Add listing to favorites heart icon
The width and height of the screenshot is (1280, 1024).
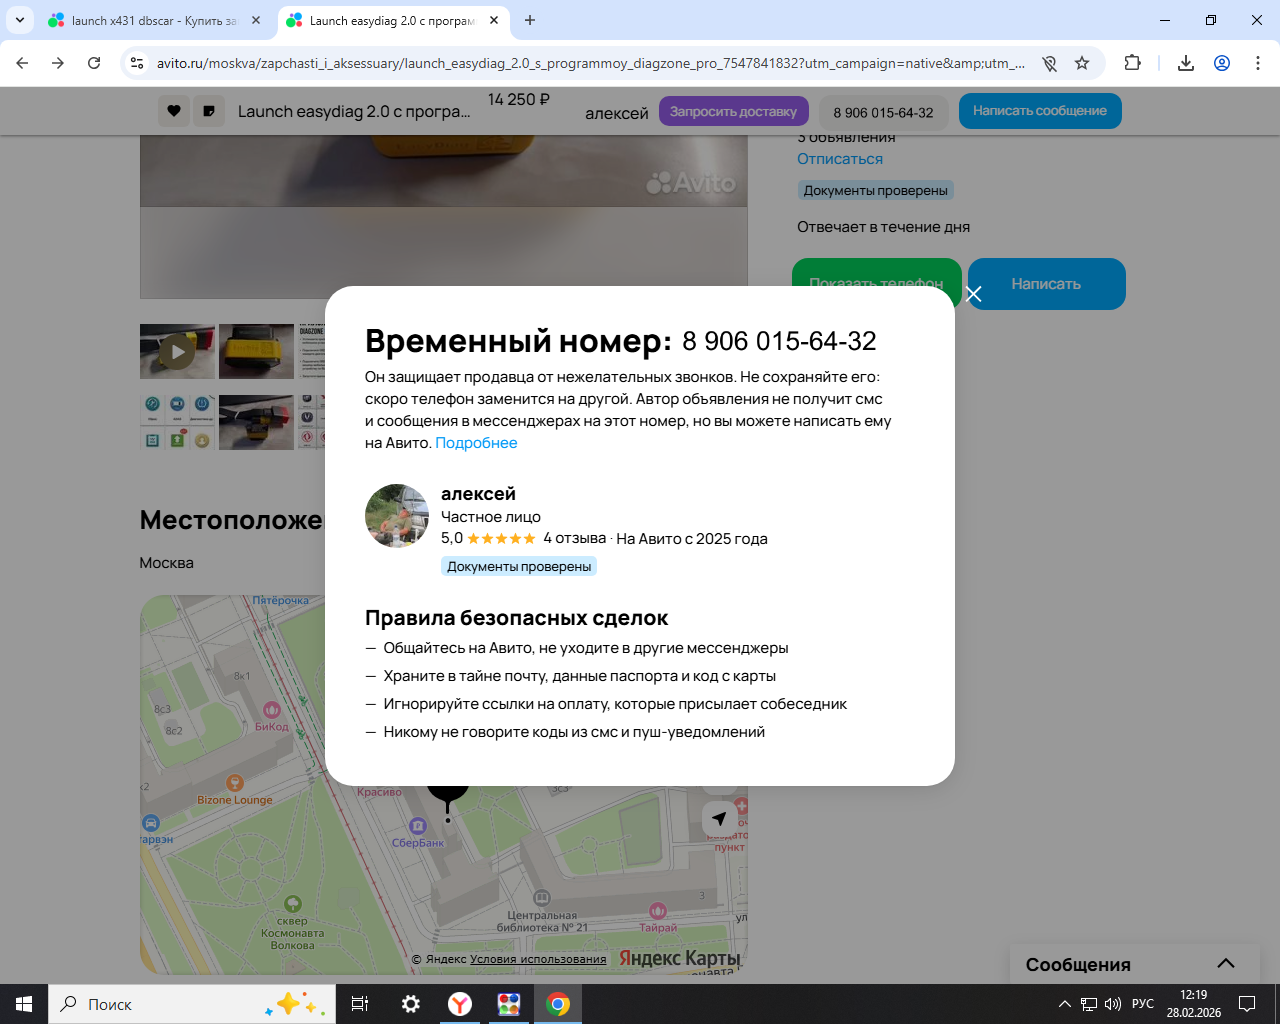[x=174, y=111]
